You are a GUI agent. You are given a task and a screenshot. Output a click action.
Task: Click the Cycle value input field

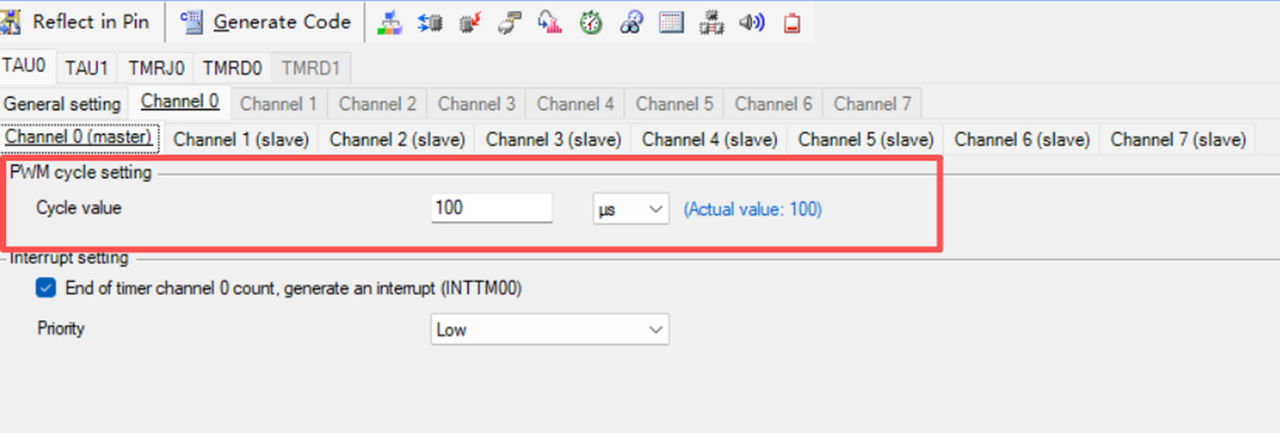point(491,209)
